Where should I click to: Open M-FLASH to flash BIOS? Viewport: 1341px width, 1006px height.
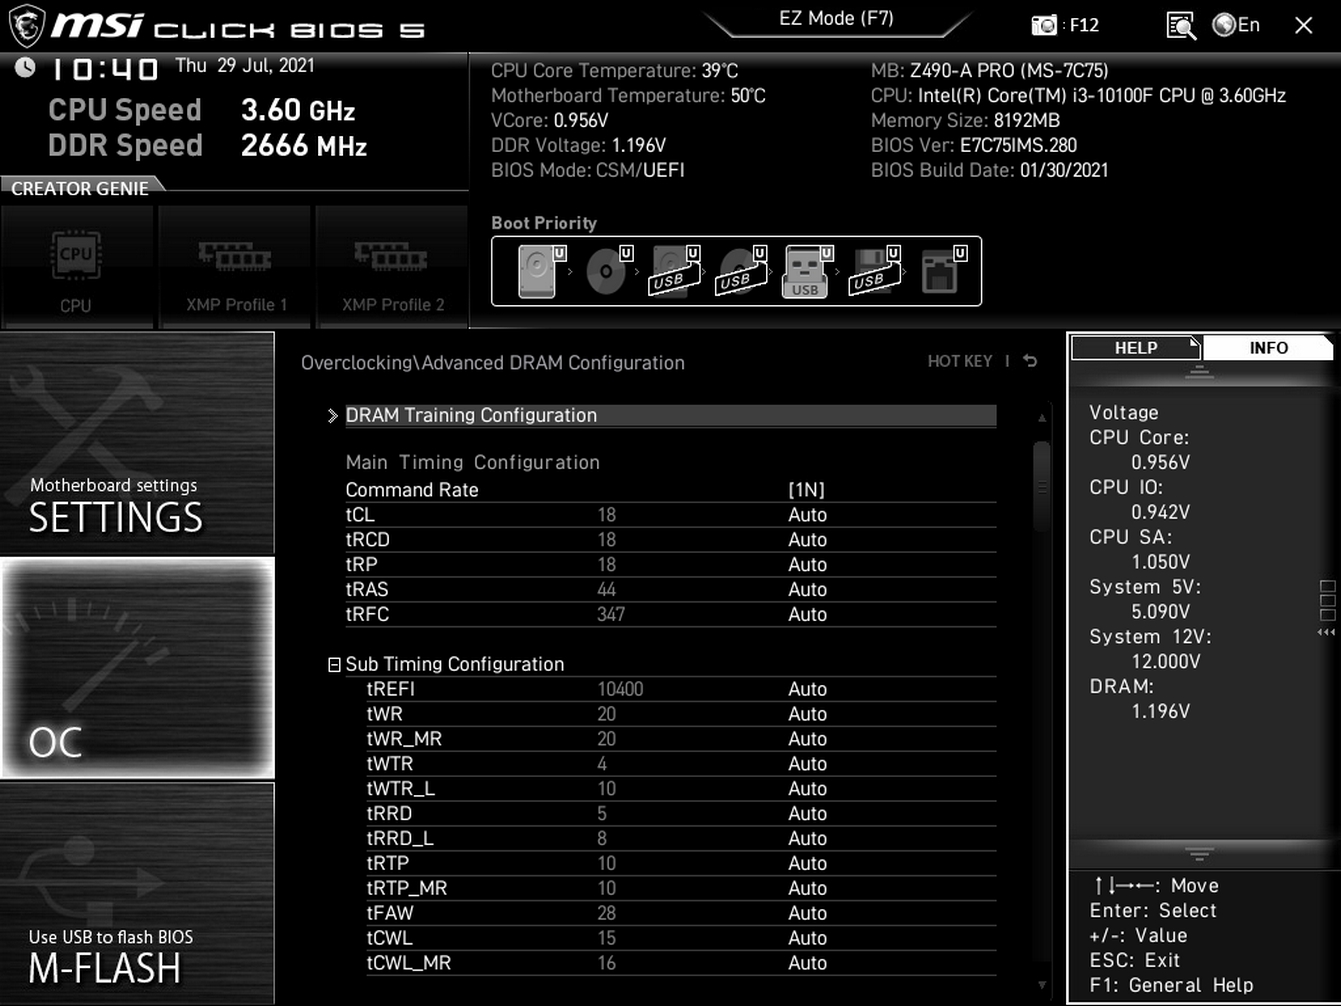coord(137,893)
